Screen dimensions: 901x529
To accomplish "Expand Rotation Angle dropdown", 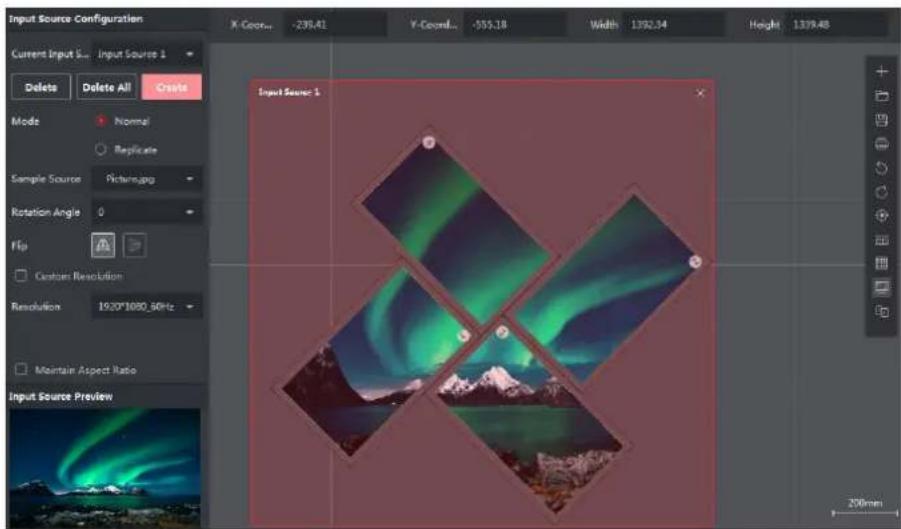I will (x=147, y=212).
